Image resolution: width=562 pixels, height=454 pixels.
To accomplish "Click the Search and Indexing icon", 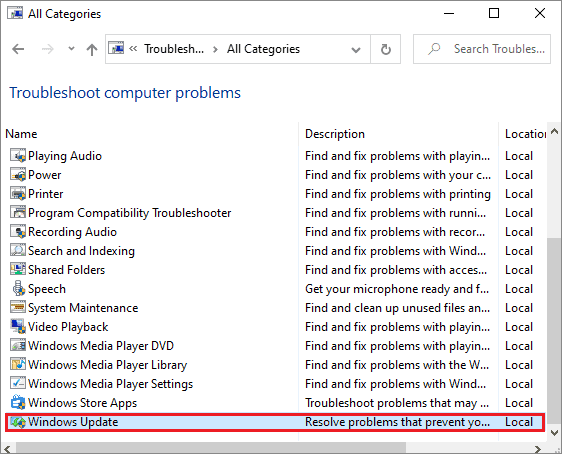I will (18, 250).
